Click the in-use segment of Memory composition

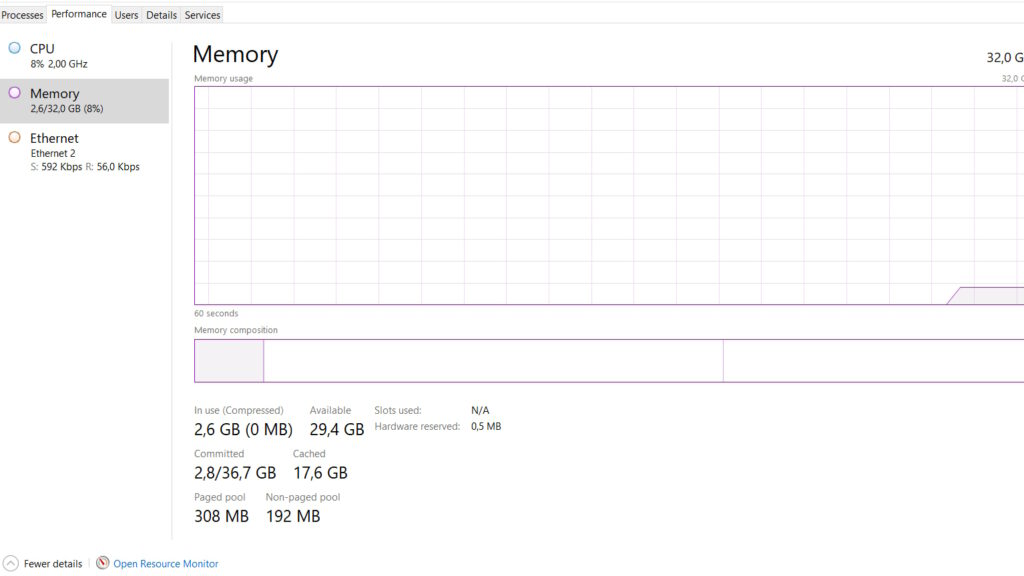point(229,361)
